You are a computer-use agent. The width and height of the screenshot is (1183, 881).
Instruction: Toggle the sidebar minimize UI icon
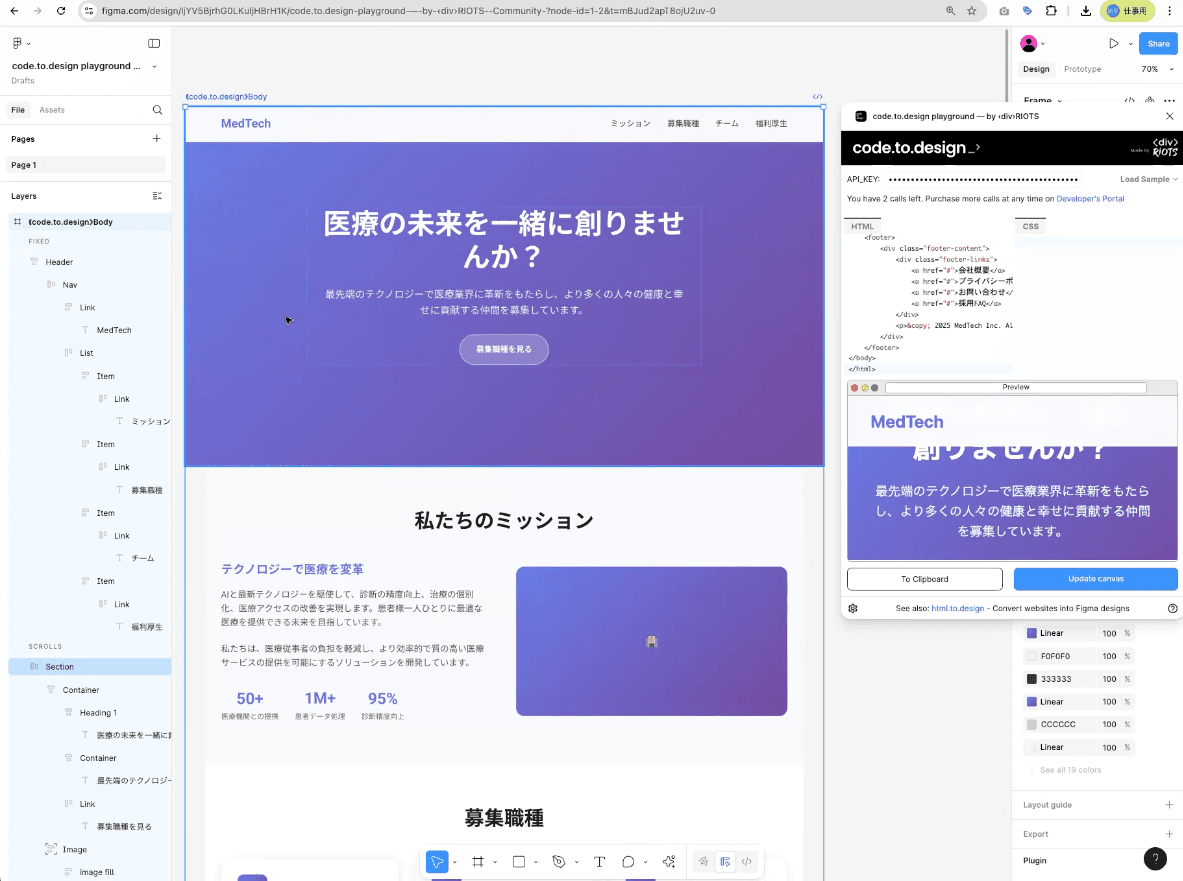154,44
